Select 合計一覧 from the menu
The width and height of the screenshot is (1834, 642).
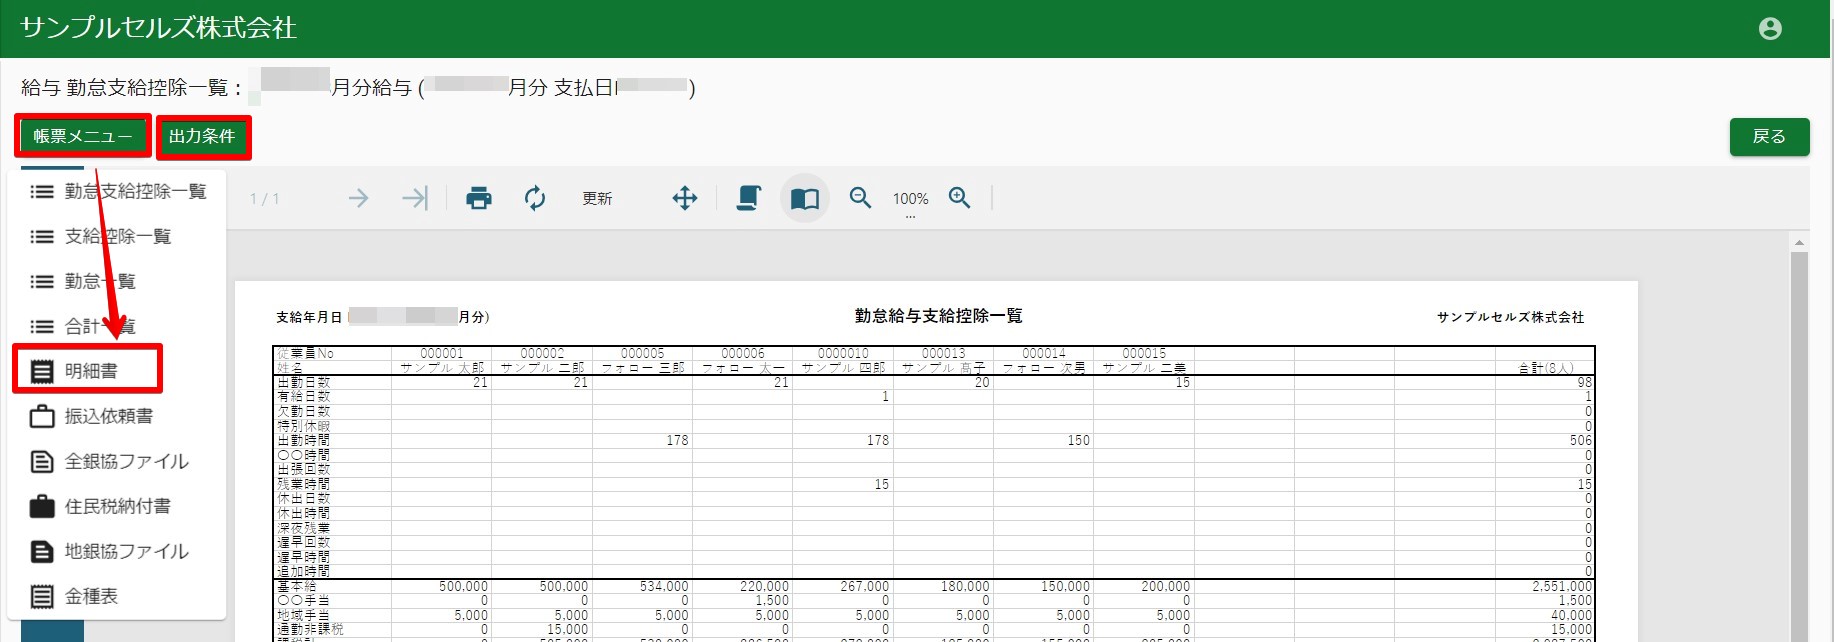(x=118, y=326)
